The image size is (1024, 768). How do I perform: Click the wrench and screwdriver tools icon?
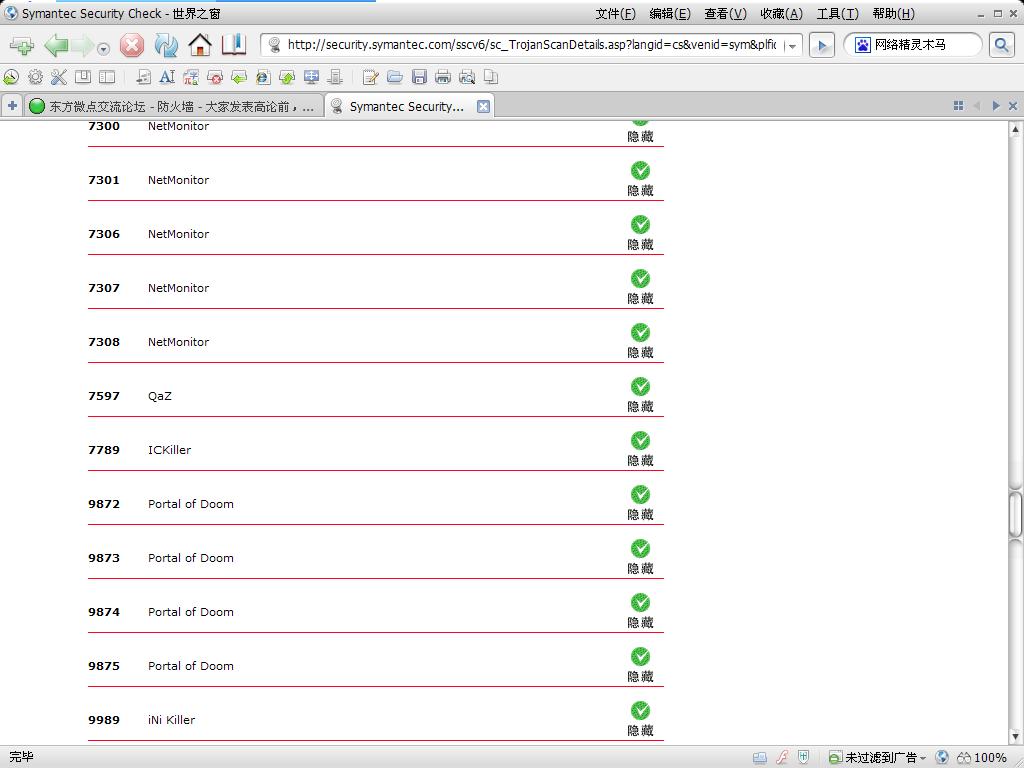[x=59, y=77]
